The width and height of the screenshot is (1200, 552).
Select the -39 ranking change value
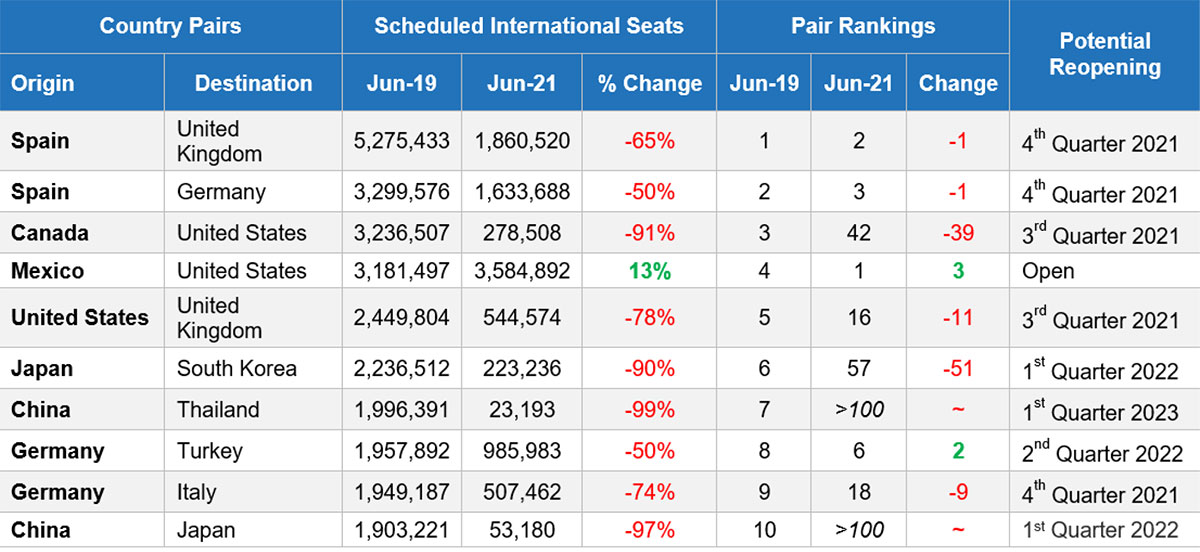coord(957,233)
